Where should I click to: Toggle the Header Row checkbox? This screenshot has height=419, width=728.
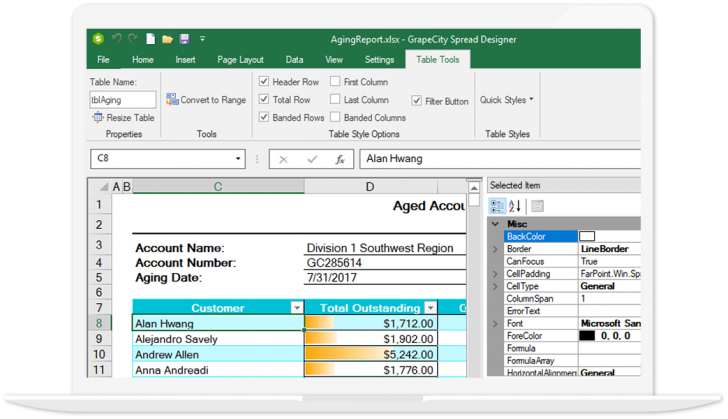(264, 81)
